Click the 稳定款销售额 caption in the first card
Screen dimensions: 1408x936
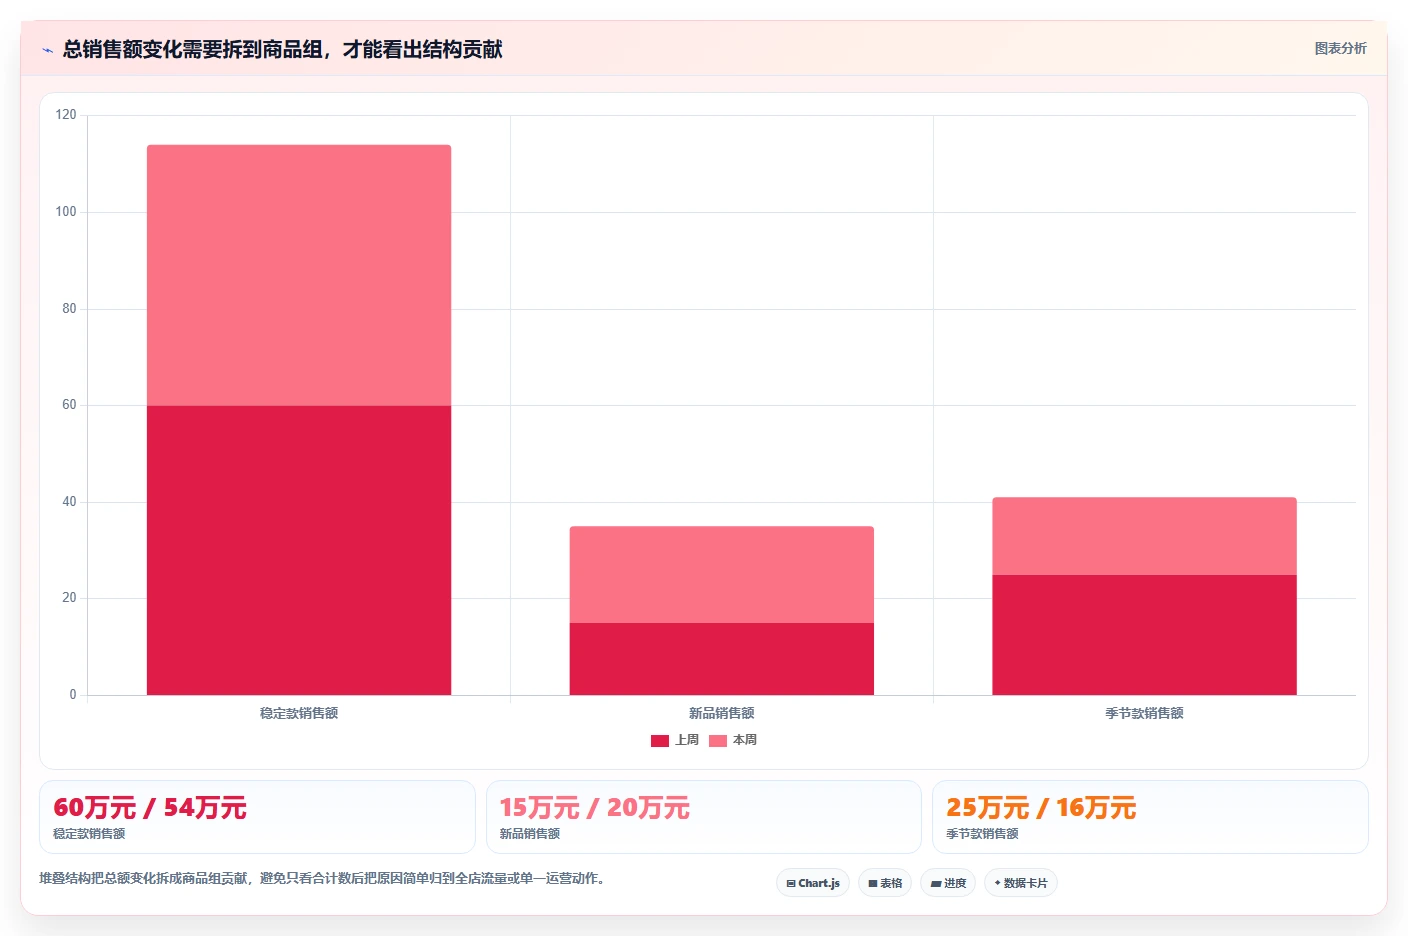coord(89,834)
